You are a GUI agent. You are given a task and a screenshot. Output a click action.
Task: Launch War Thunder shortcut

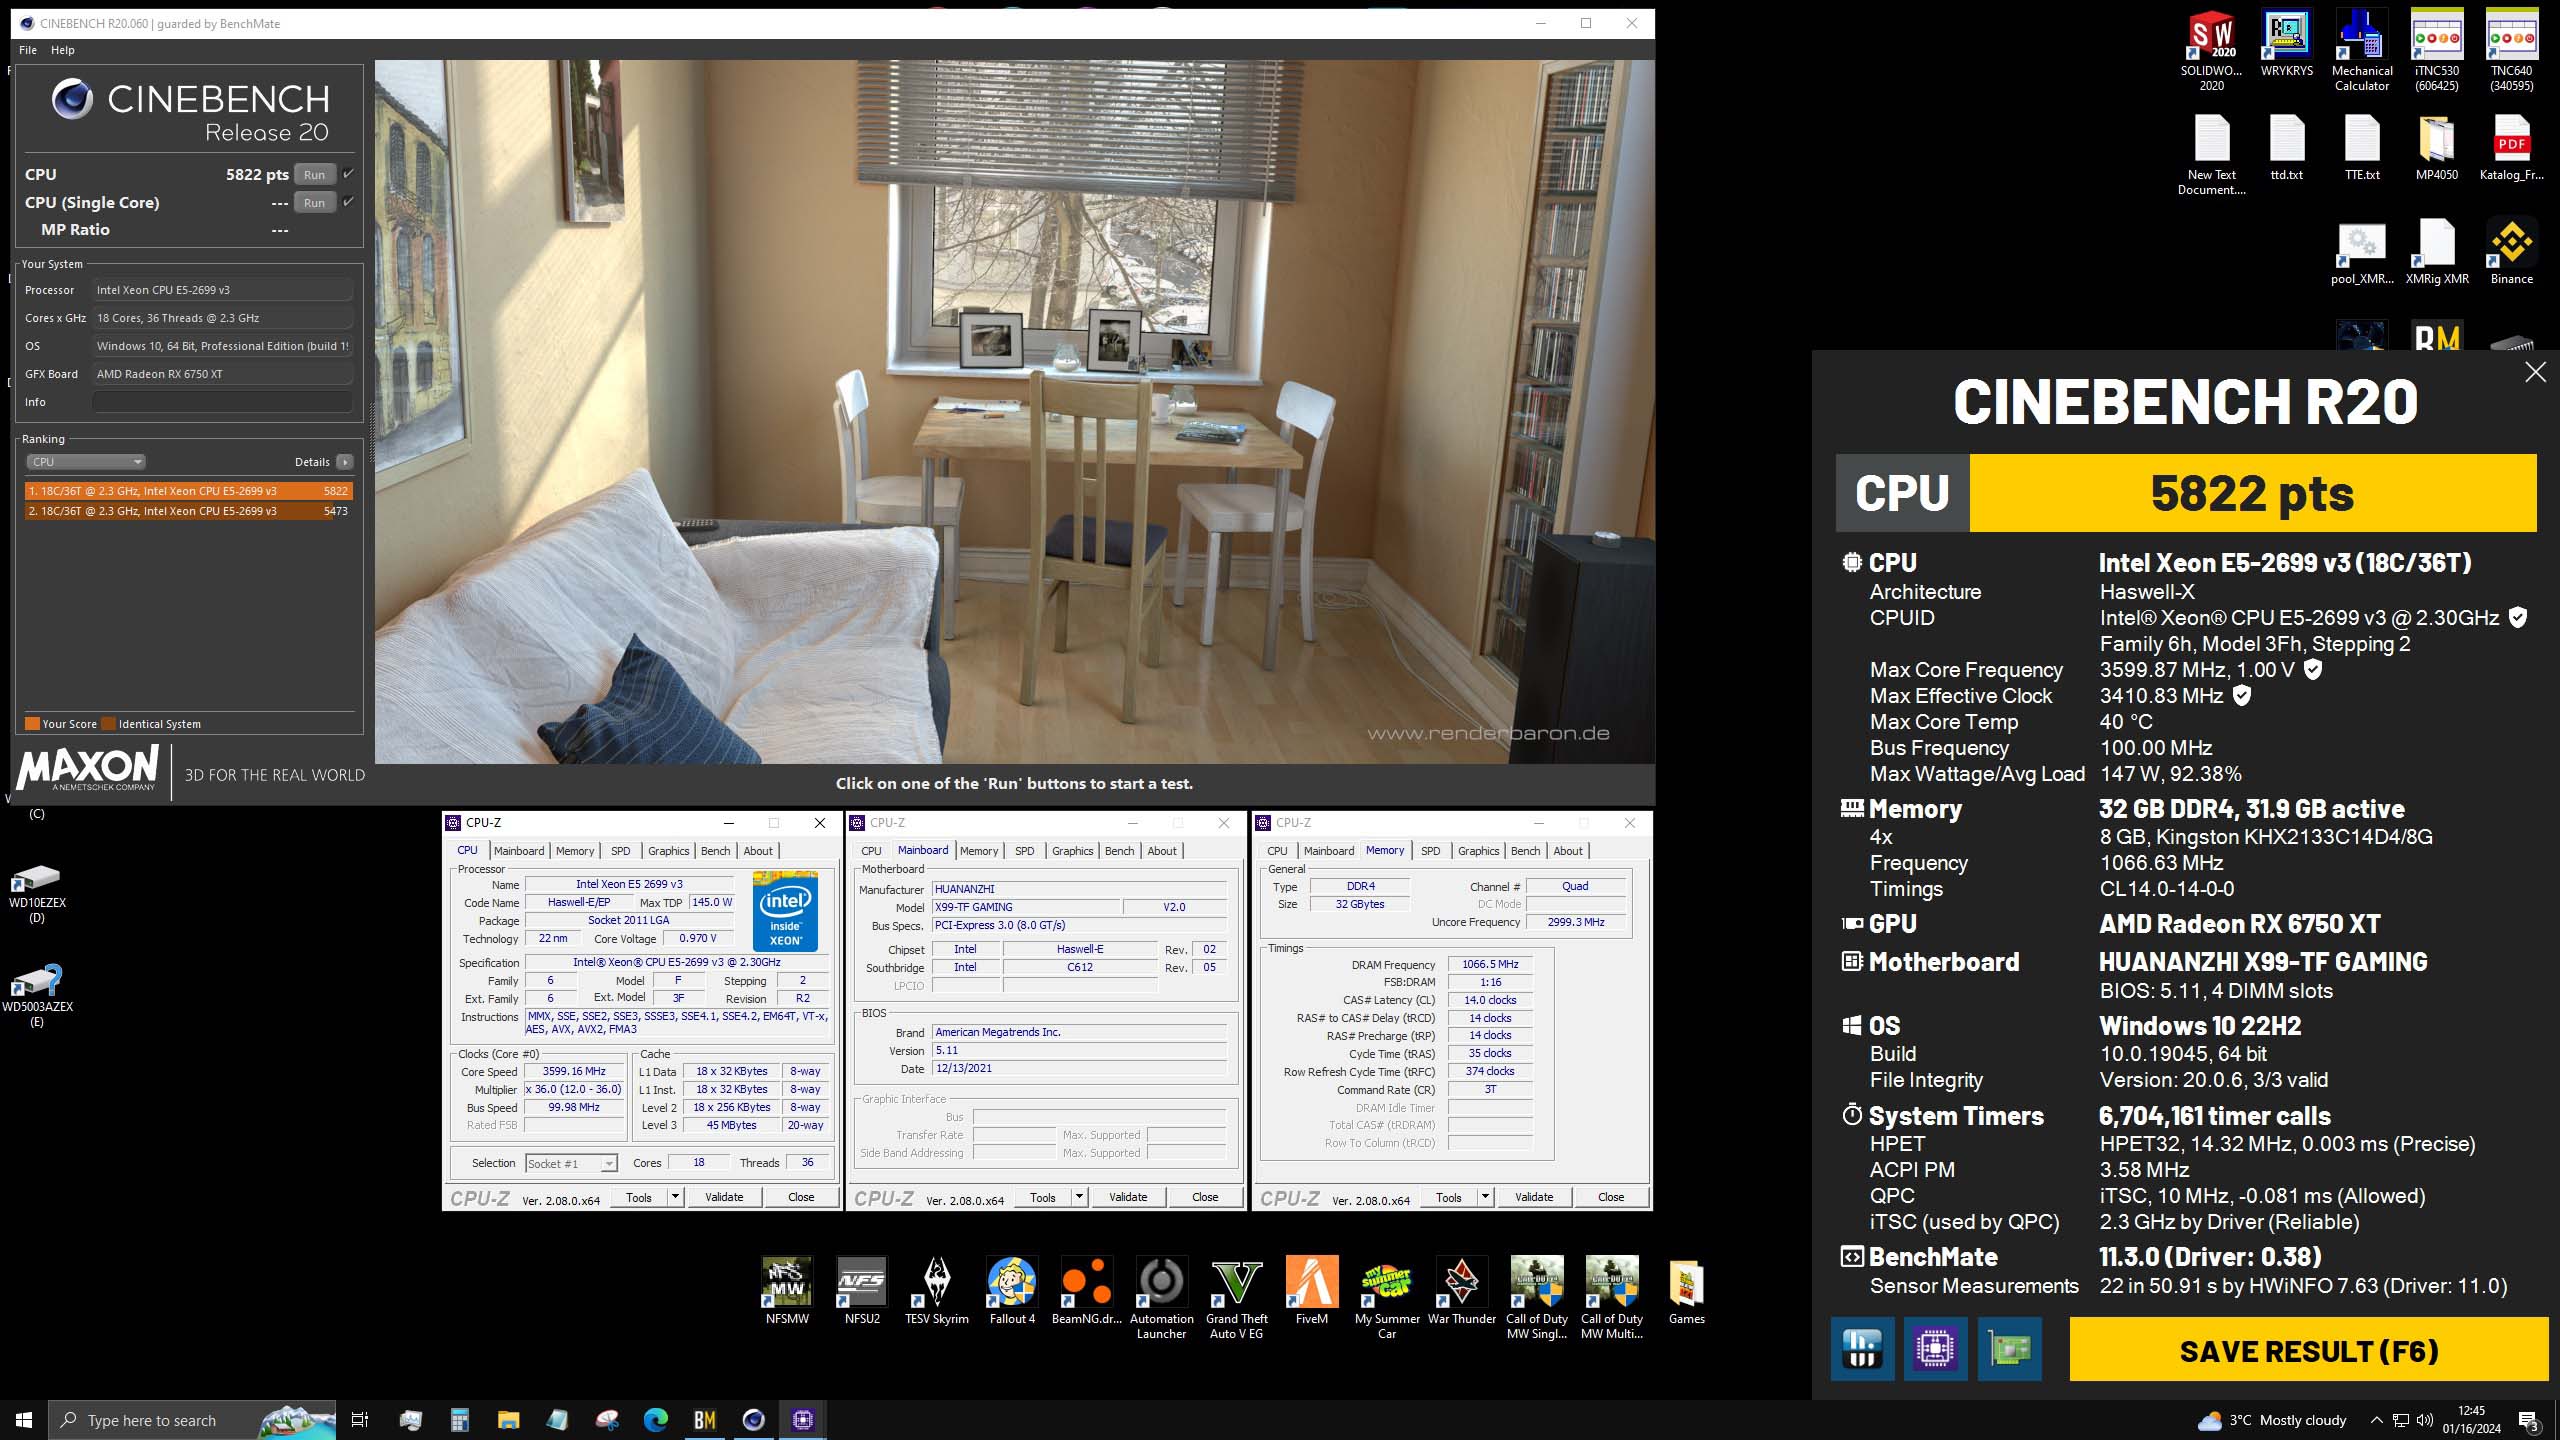coord(1462,1291)
